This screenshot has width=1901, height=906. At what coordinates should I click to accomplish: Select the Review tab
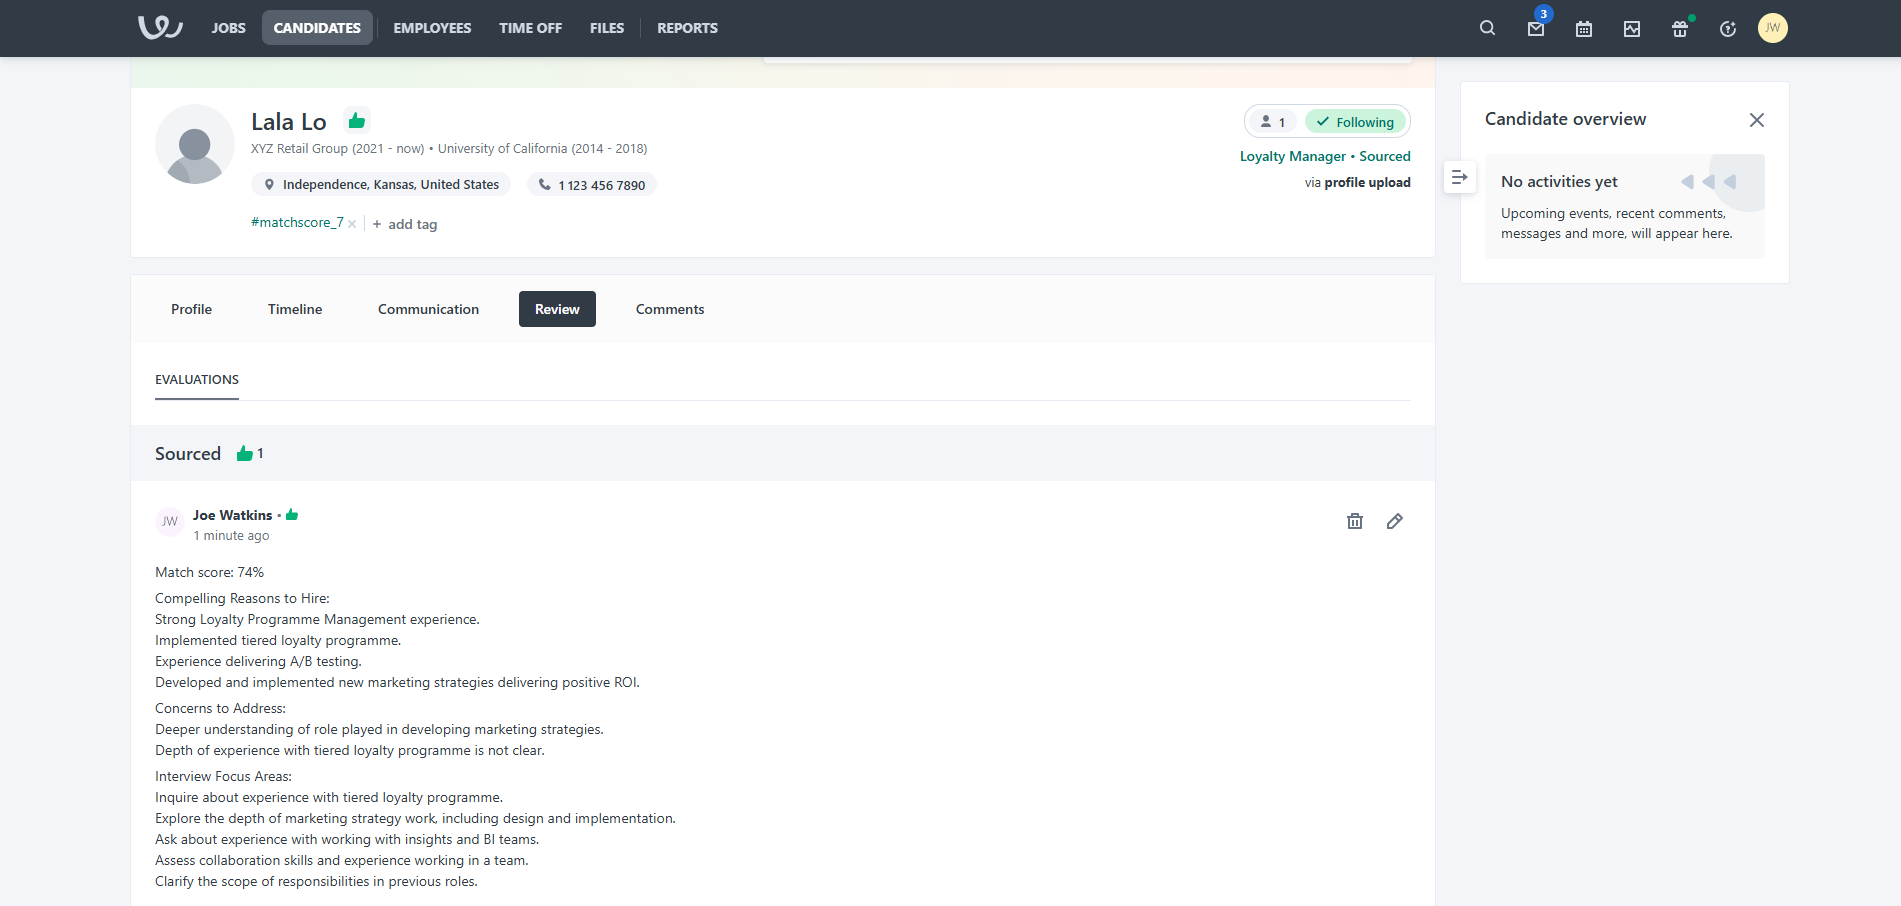click(x=557, y=309)
